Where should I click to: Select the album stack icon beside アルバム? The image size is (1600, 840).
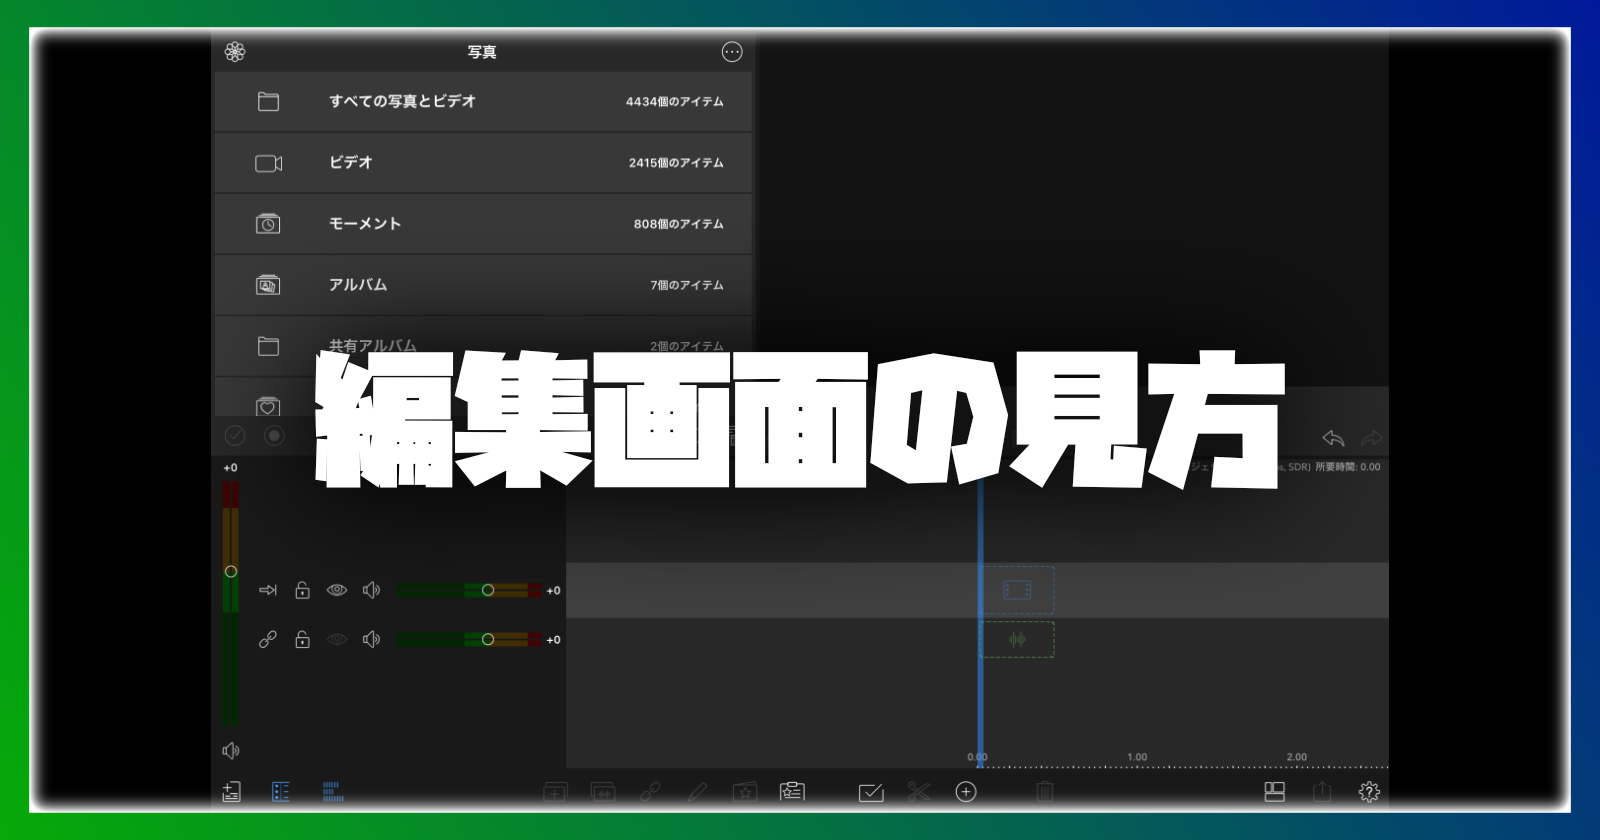click(x=268, y=285)
